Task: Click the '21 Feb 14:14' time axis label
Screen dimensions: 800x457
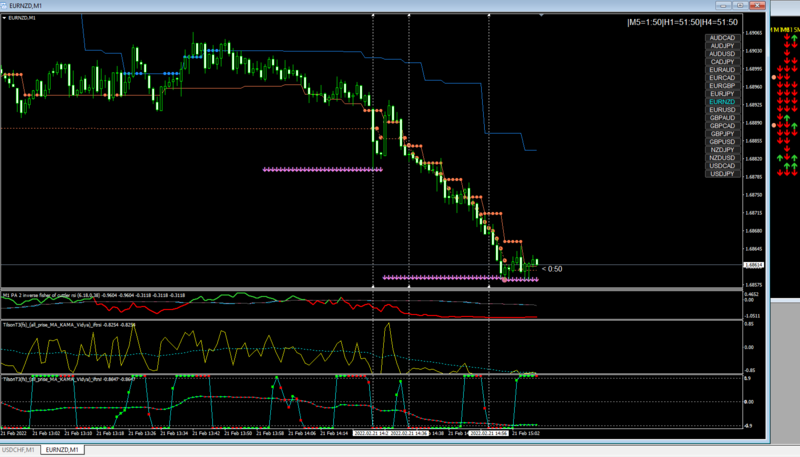Action: tap(334, 434)
